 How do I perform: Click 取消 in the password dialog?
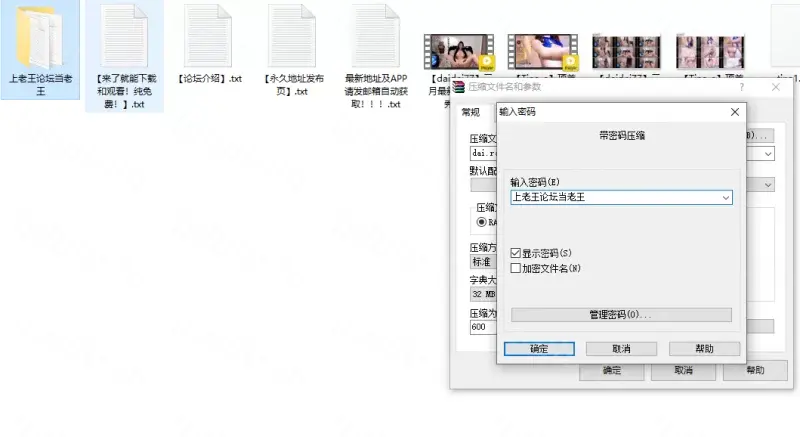point(621,349)
